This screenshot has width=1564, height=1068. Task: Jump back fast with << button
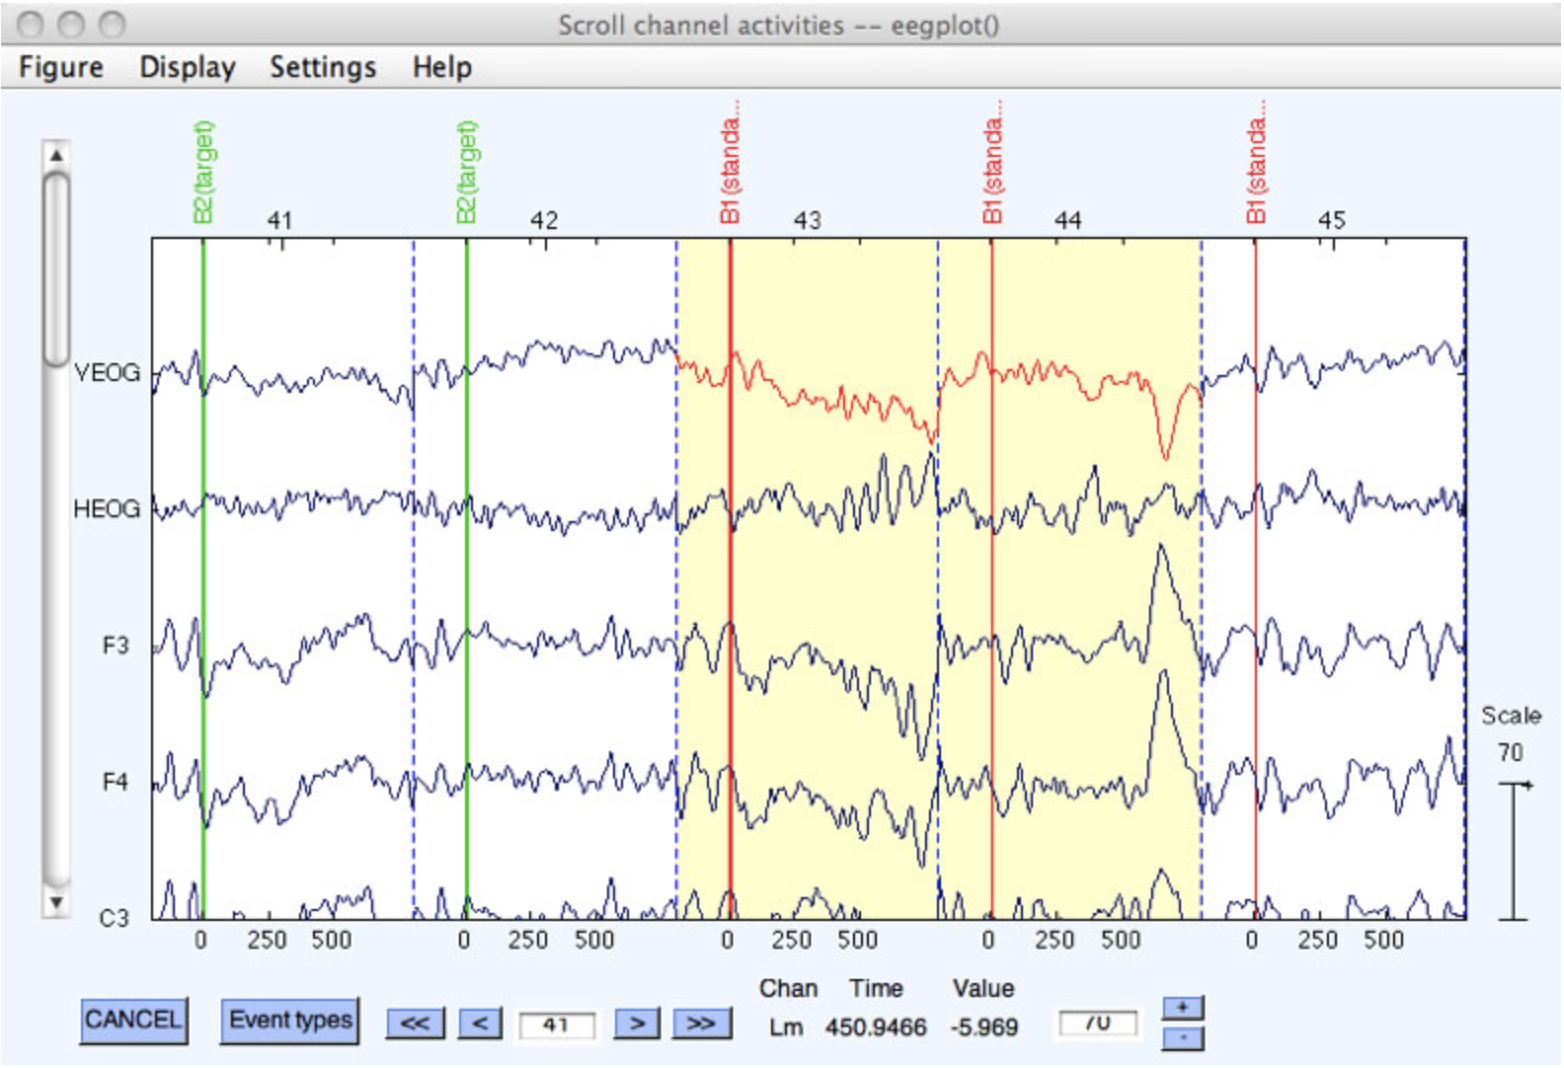[415, 1024]
